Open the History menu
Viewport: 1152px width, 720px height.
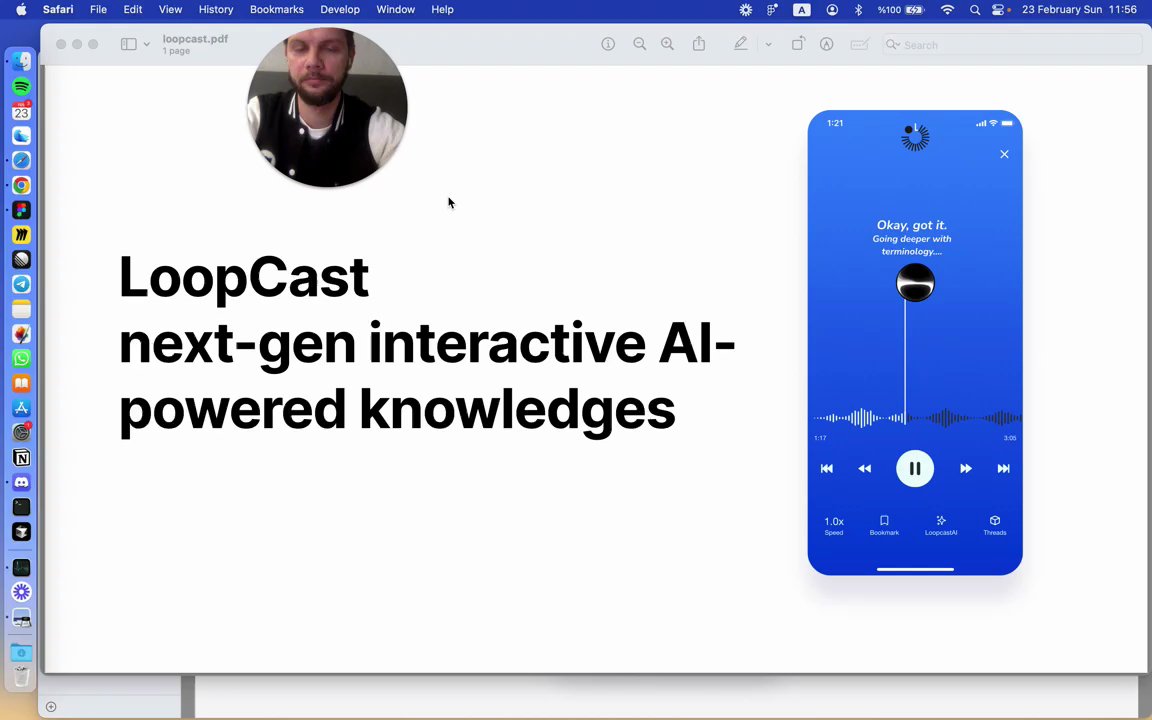point(216,10)
